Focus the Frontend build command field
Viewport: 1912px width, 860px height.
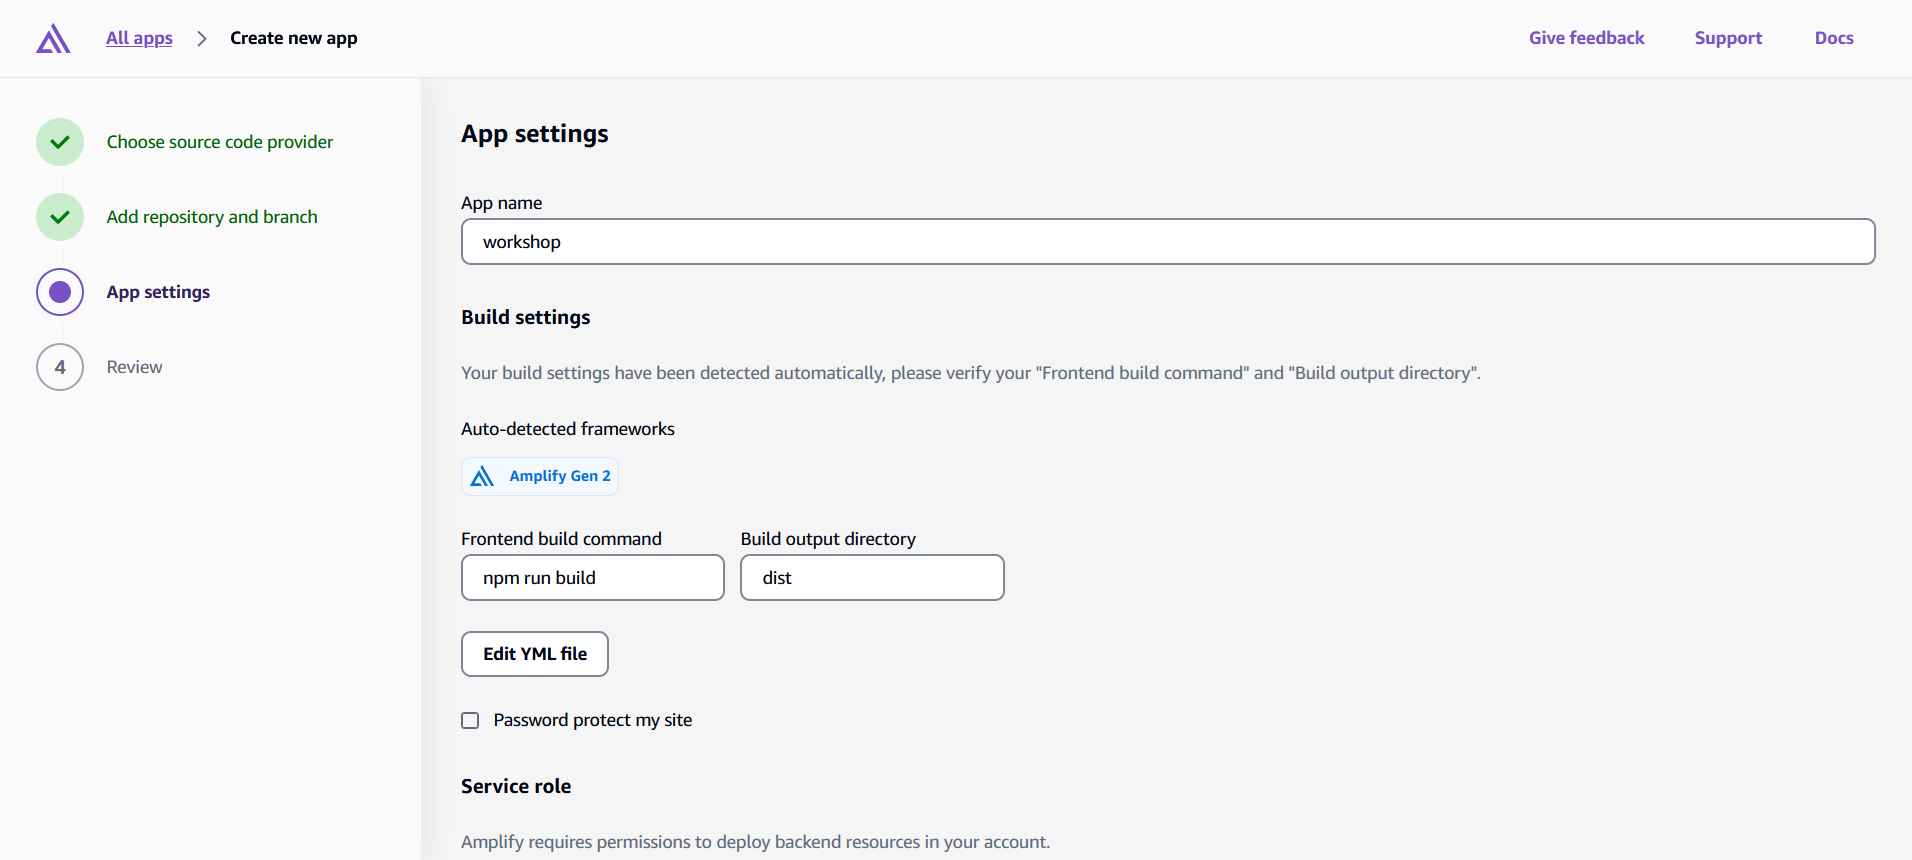[593, 578]
